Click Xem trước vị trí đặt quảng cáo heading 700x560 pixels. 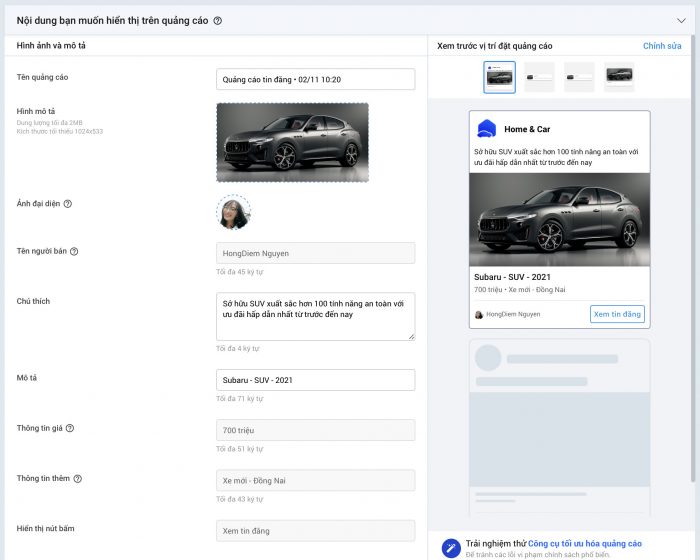495,46
